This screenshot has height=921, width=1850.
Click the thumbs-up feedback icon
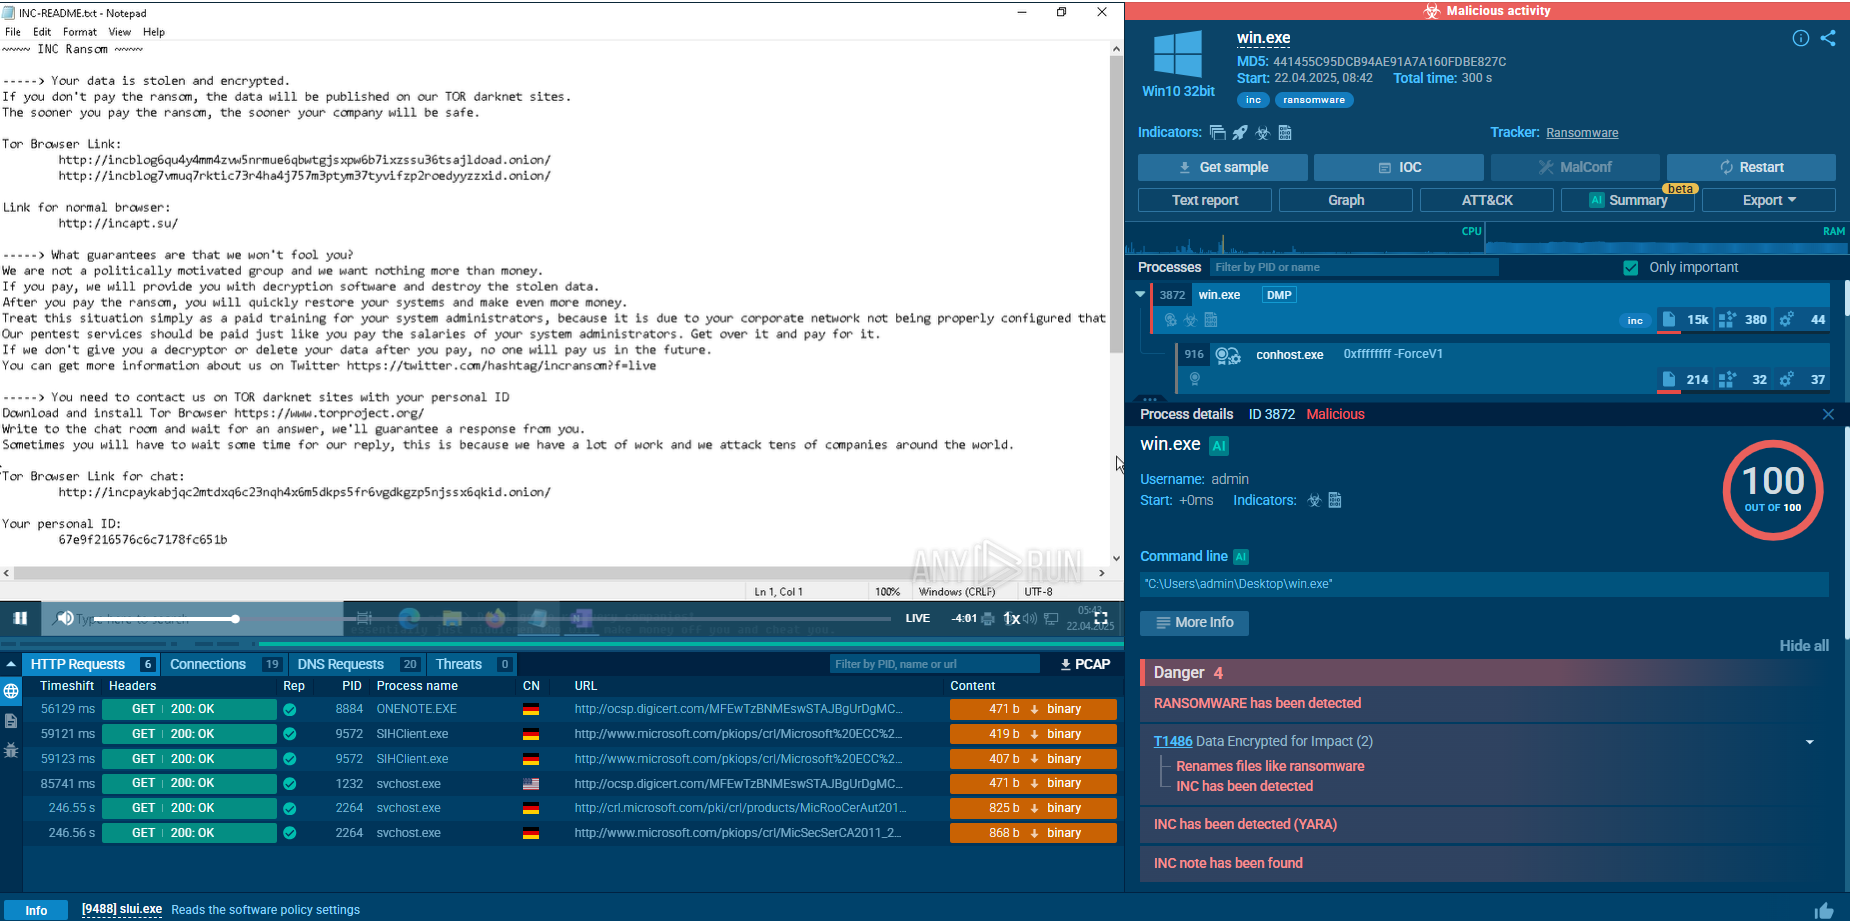pyautogui.click(x=1824, y=910)
